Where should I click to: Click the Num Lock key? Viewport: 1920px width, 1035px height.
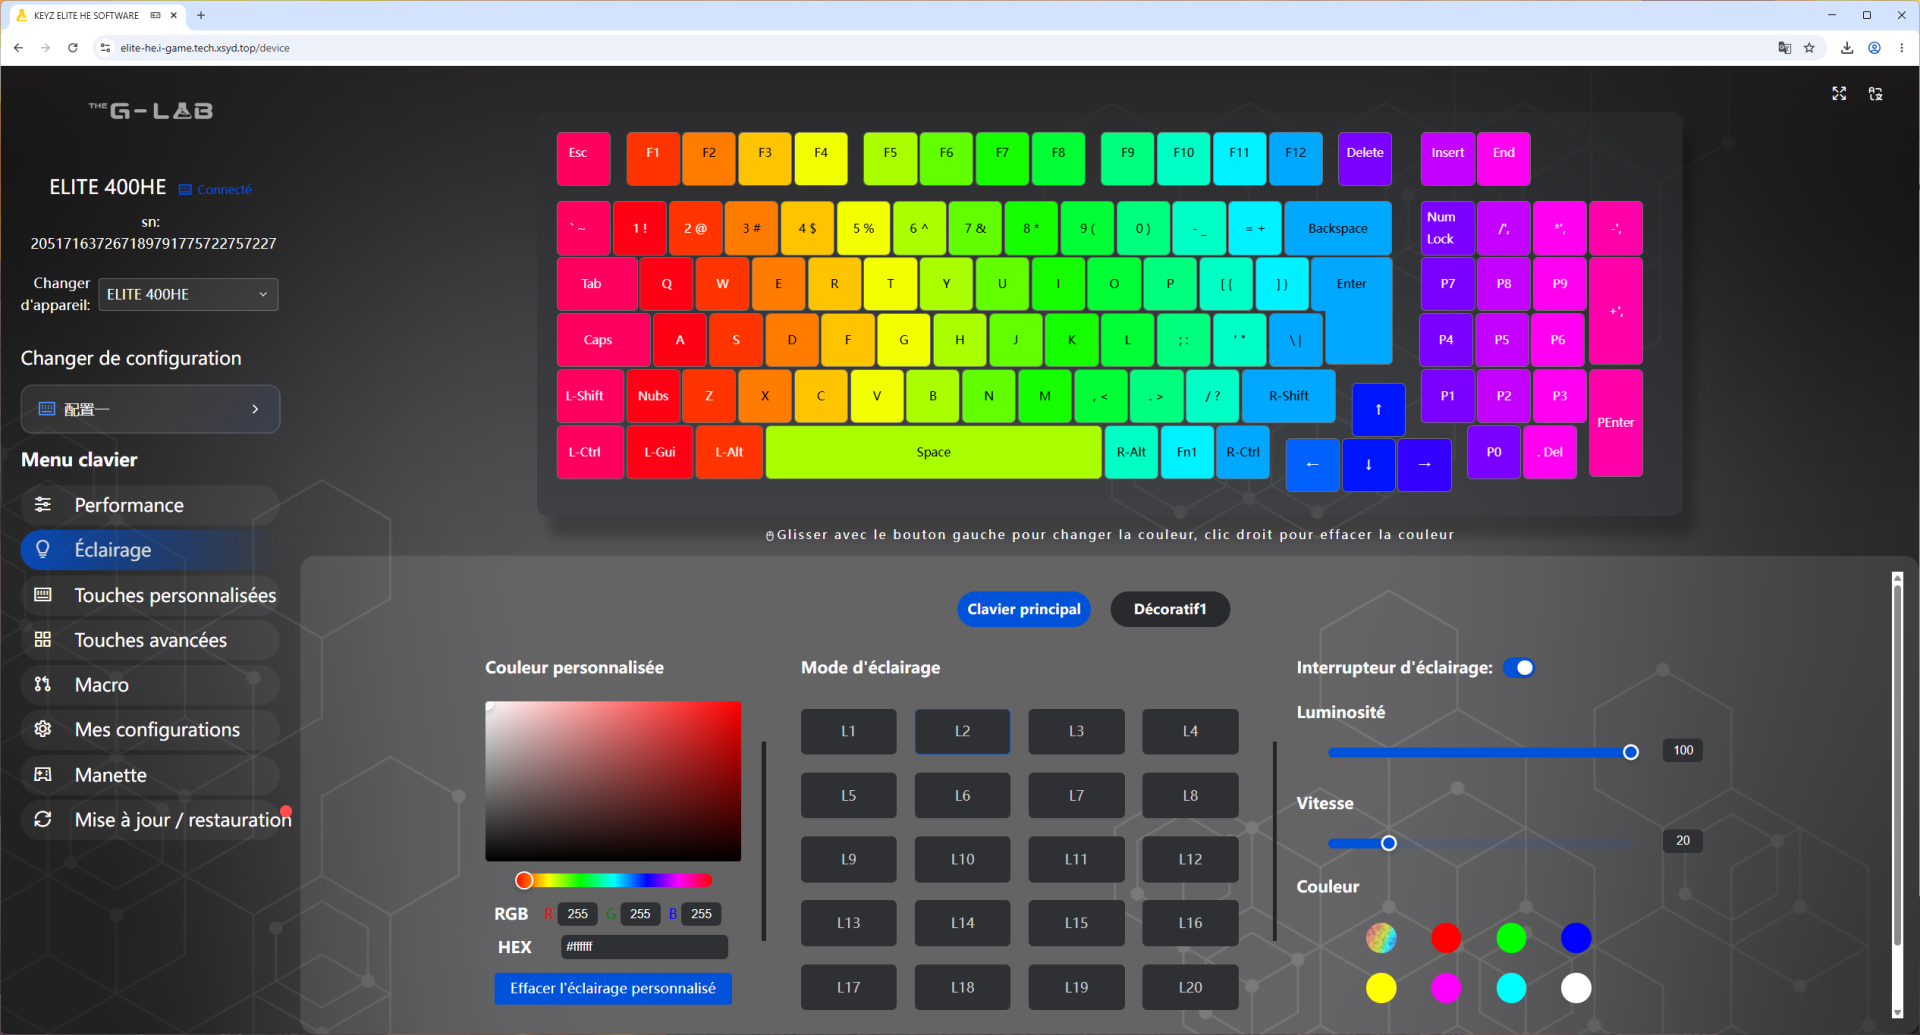pos(1447,228)
